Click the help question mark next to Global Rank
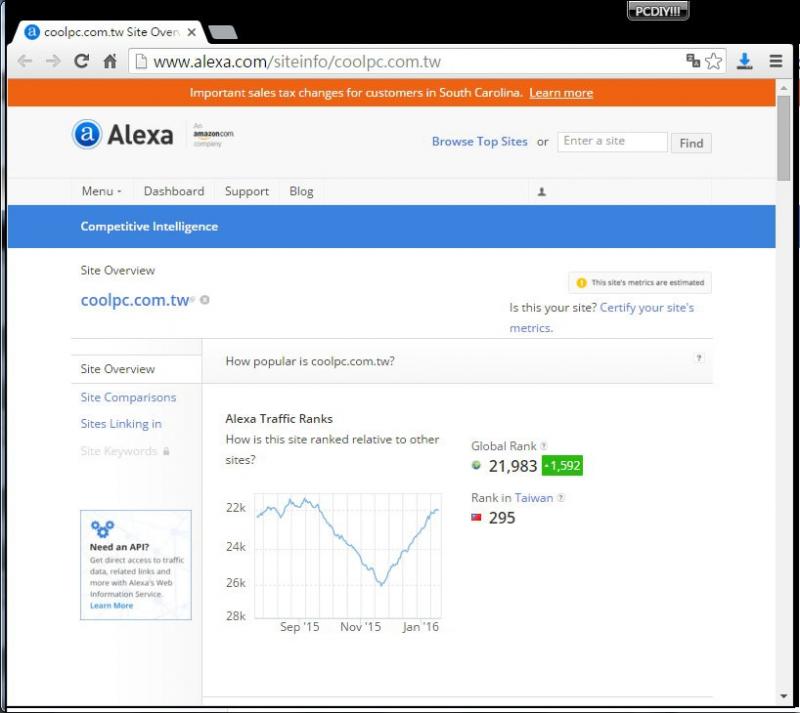 point(544,446)
